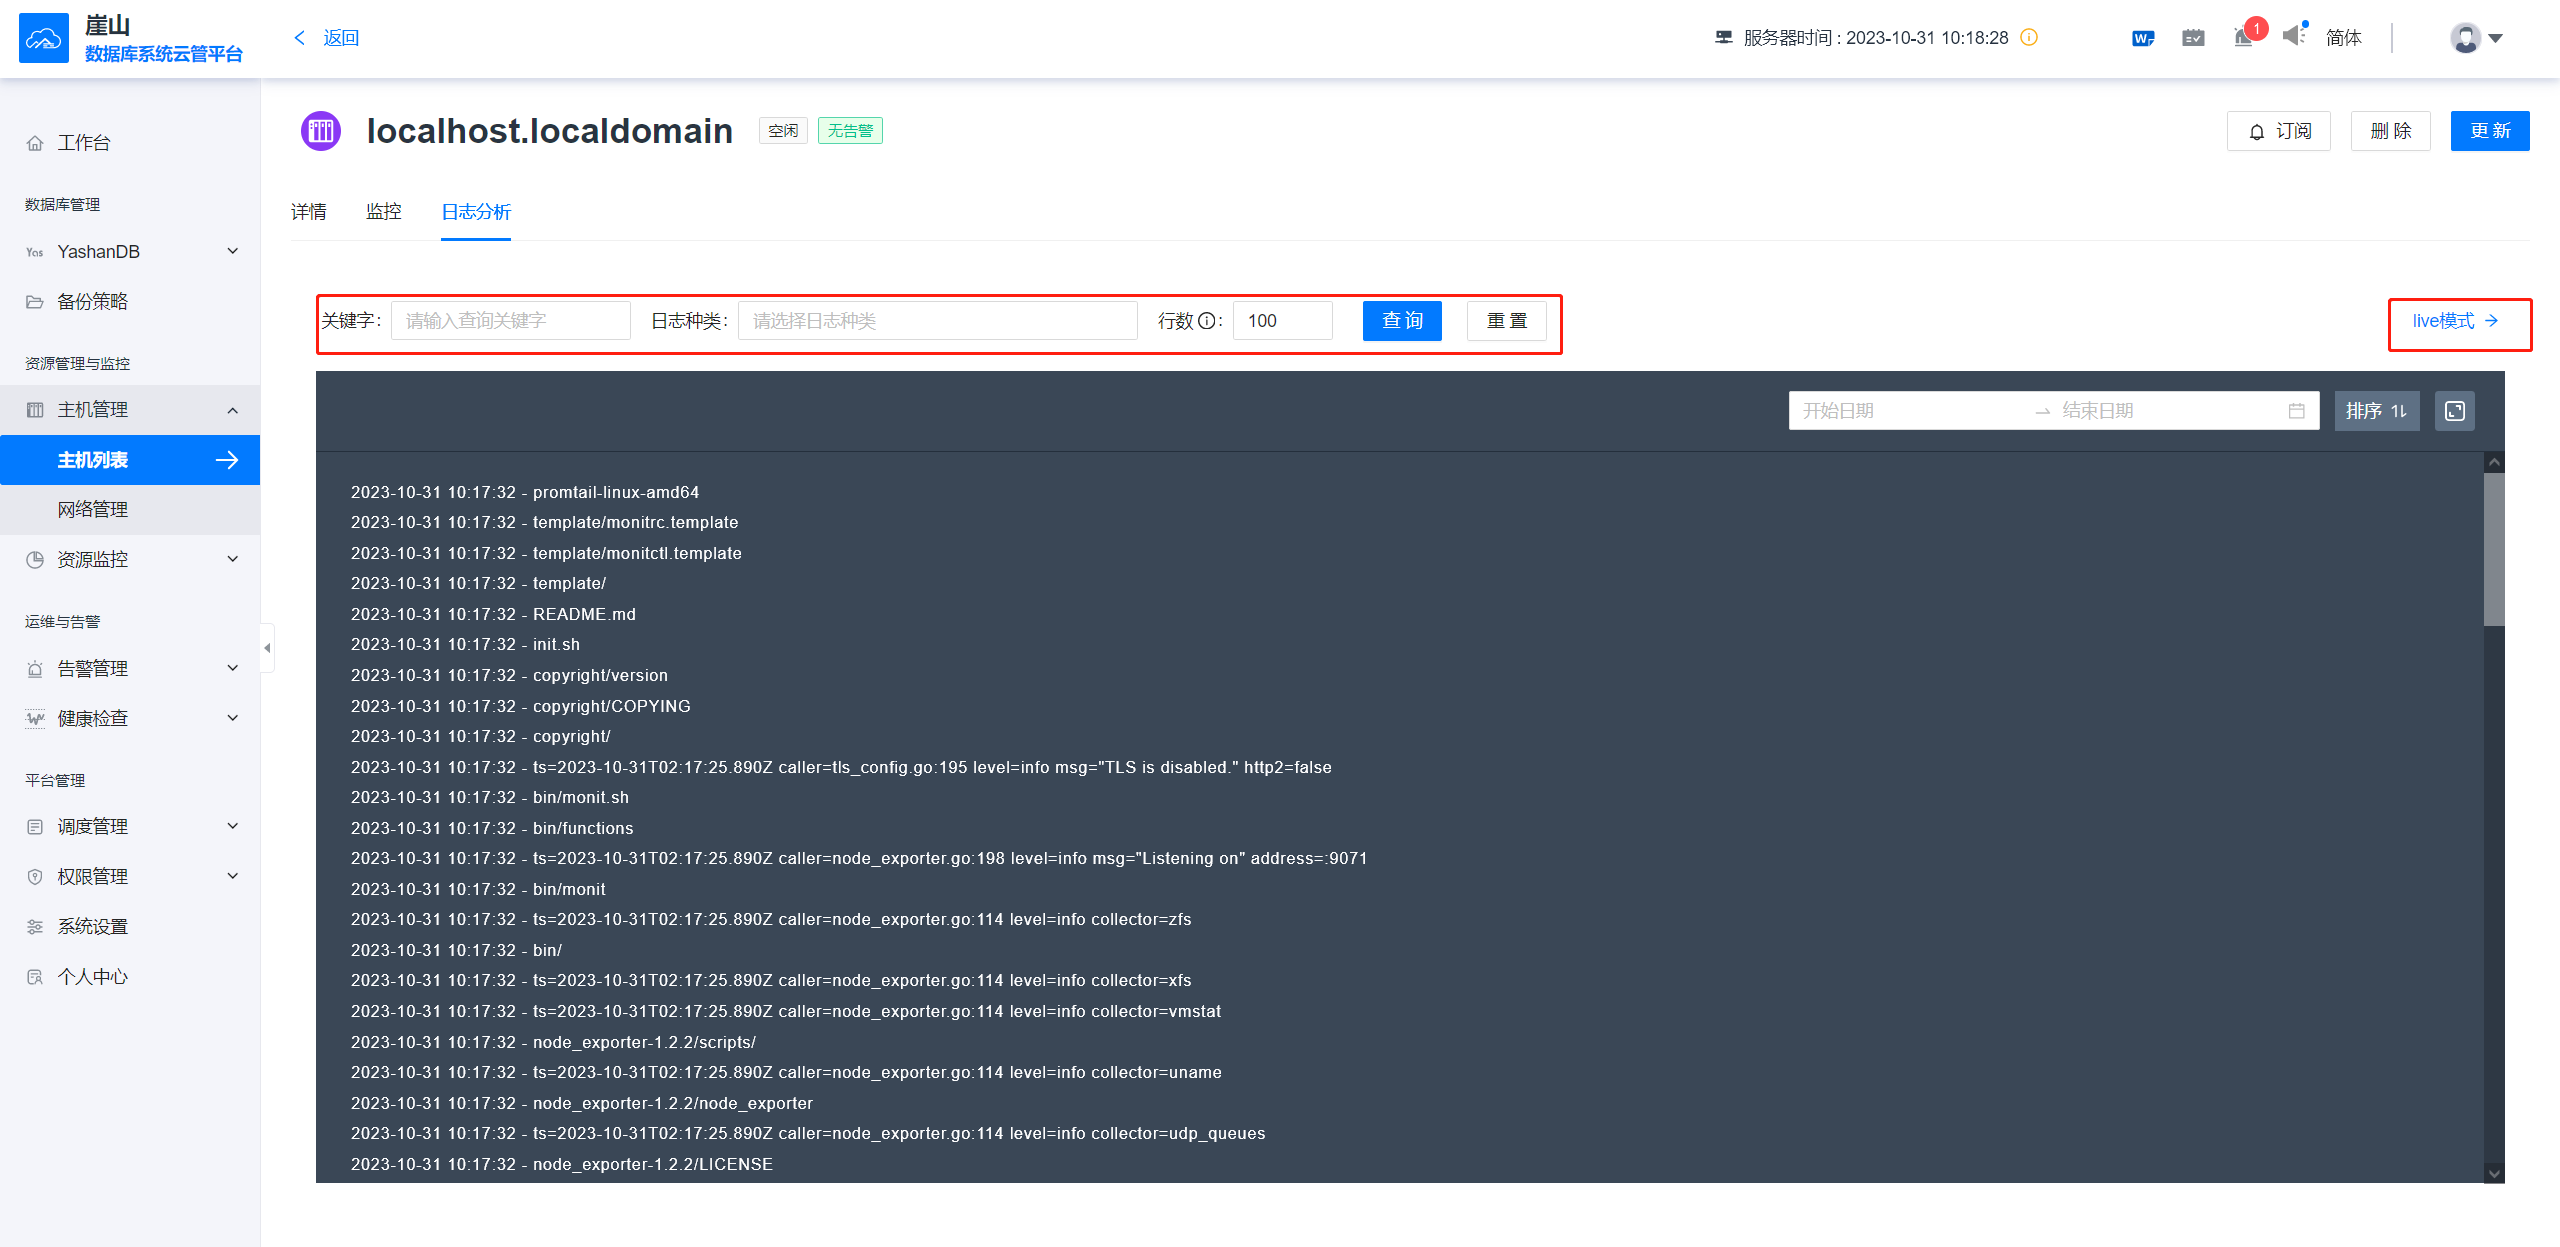Click the speaker announcement icon

[2293, 36]
